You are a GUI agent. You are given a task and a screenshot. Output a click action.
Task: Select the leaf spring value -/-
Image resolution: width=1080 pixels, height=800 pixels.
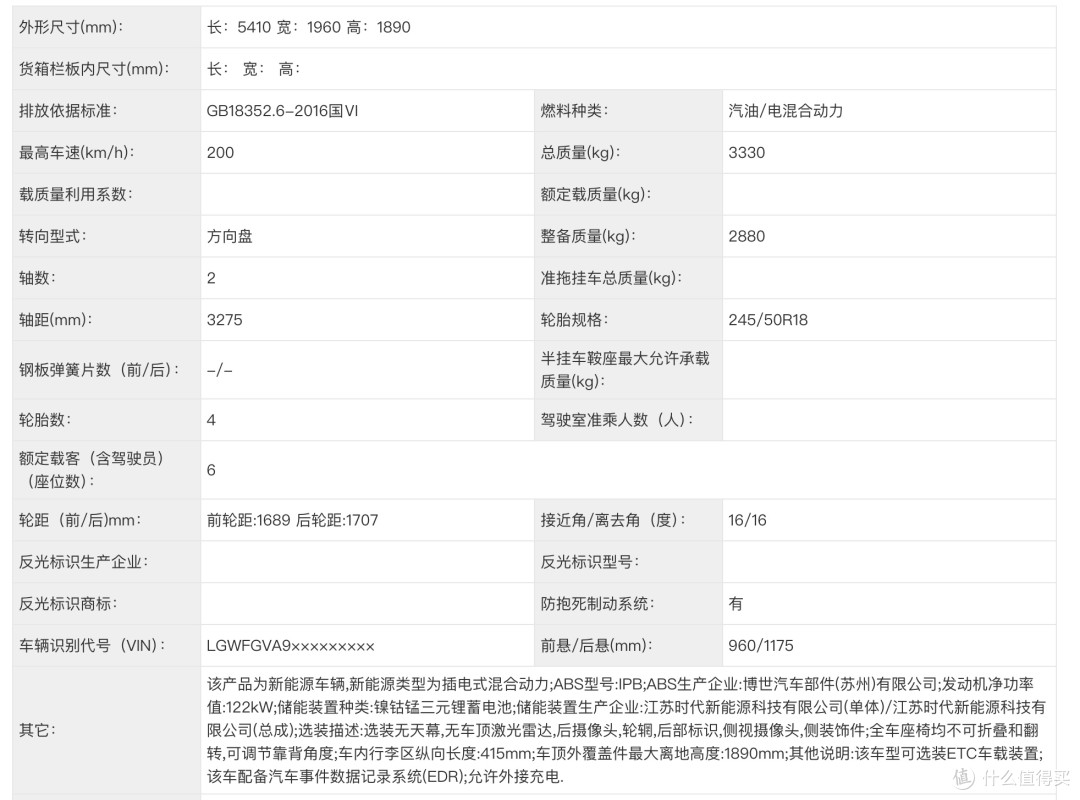220,370
